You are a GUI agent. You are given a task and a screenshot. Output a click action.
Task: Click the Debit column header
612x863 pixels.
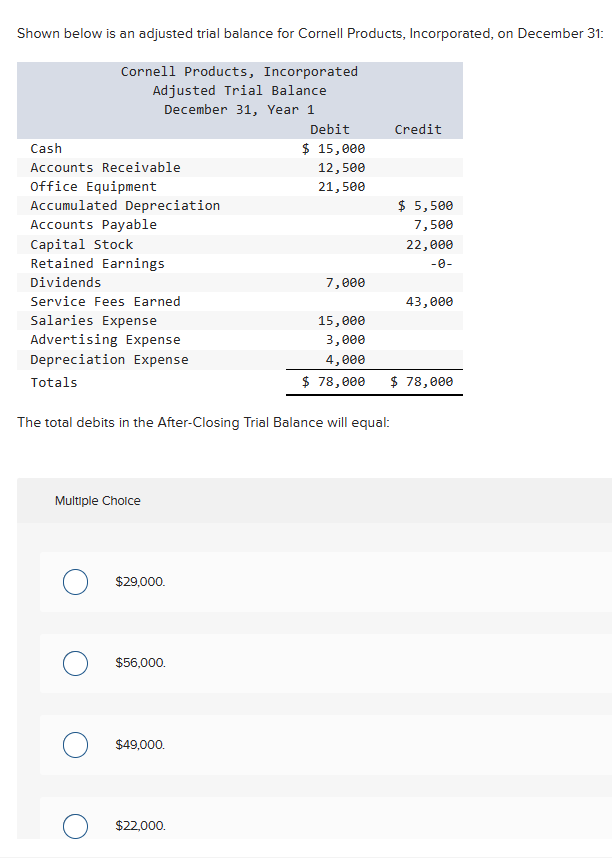(330, 128)
